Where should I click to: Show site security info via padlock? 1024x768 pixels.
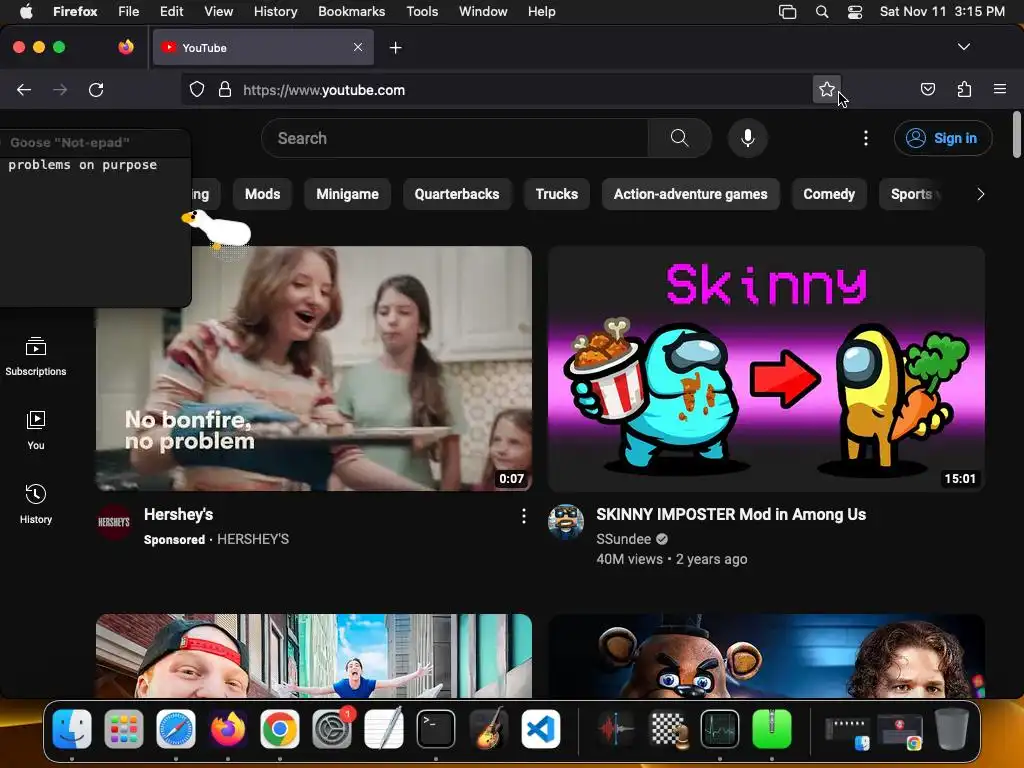pyautogui.click(x=225, y=89)
